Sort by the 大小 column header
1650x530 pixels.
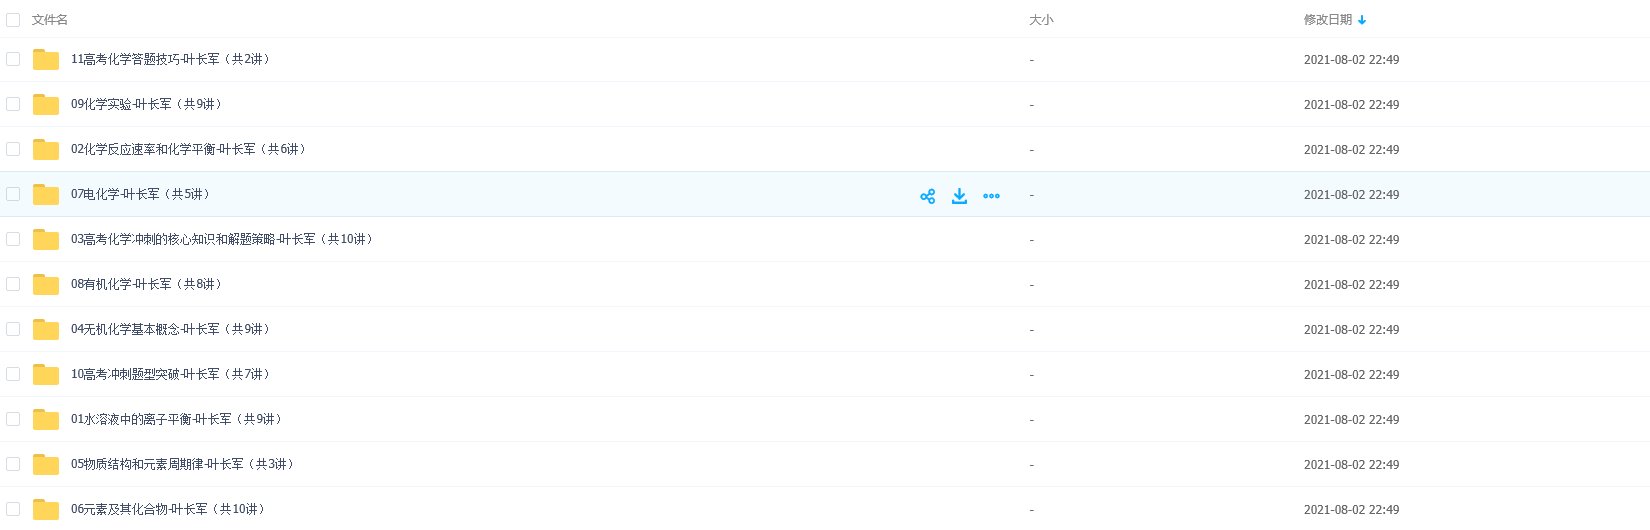tap(1041, 20)
